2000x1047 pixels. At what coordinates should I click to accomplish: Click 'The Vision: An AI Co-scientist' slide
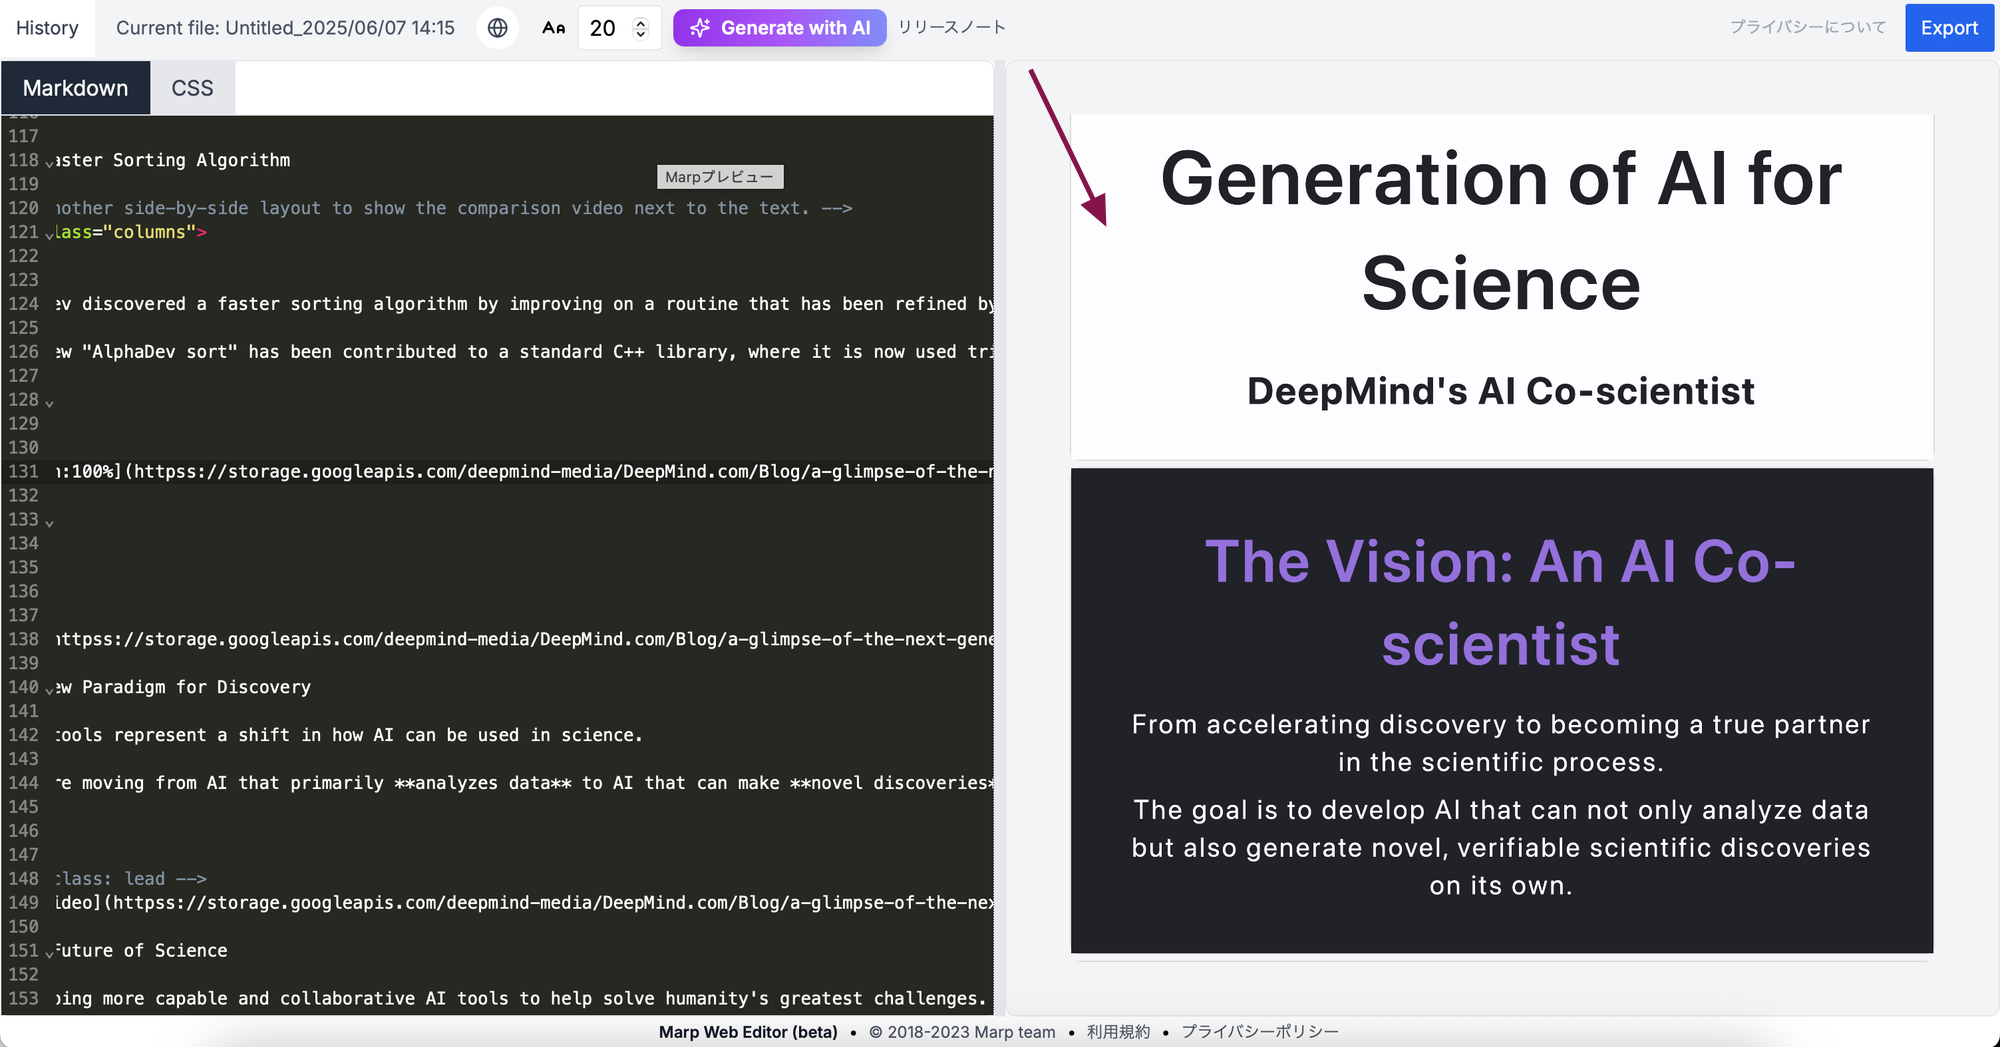[x=1501, y=710]
